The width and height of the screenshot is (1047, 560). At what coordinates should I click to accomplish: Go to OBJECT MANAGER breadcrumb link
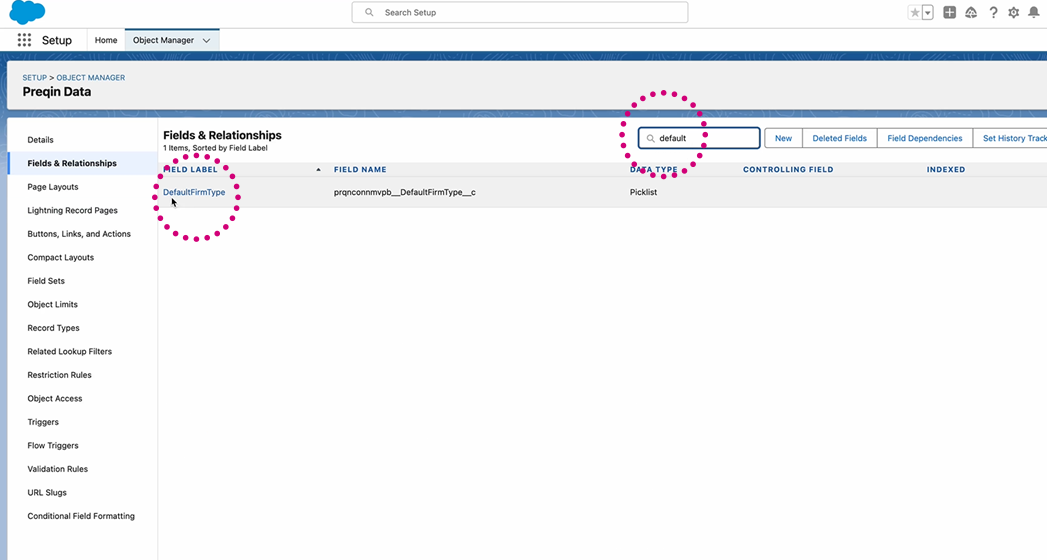click(x=91, y=77)
